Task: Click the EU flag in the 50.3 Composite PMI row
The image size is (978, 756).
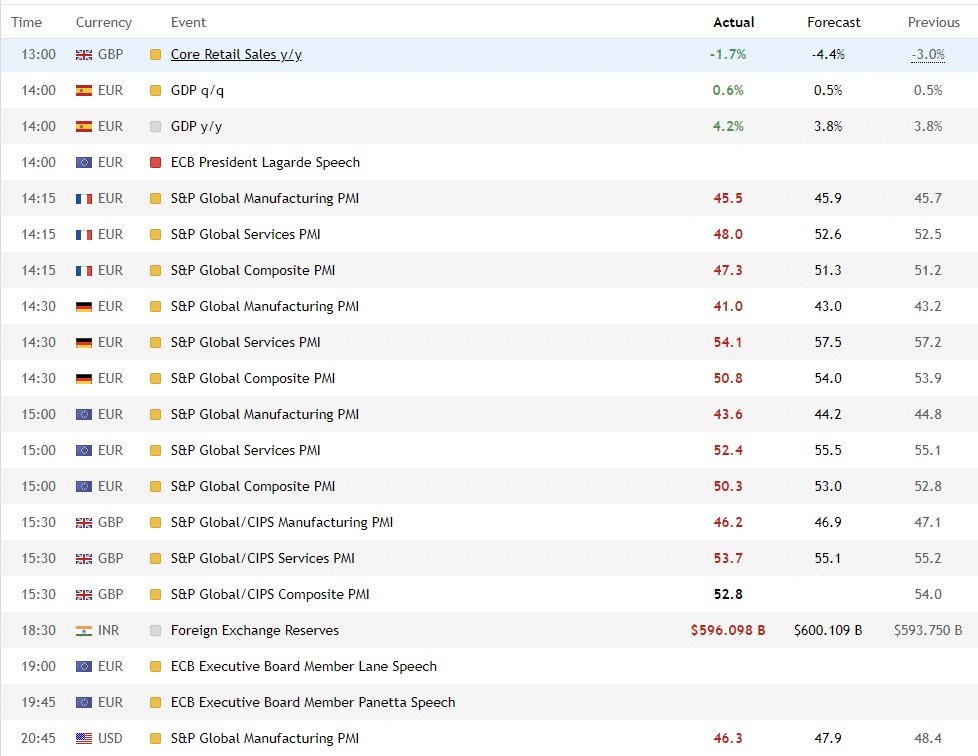Action: click(84, 487)
